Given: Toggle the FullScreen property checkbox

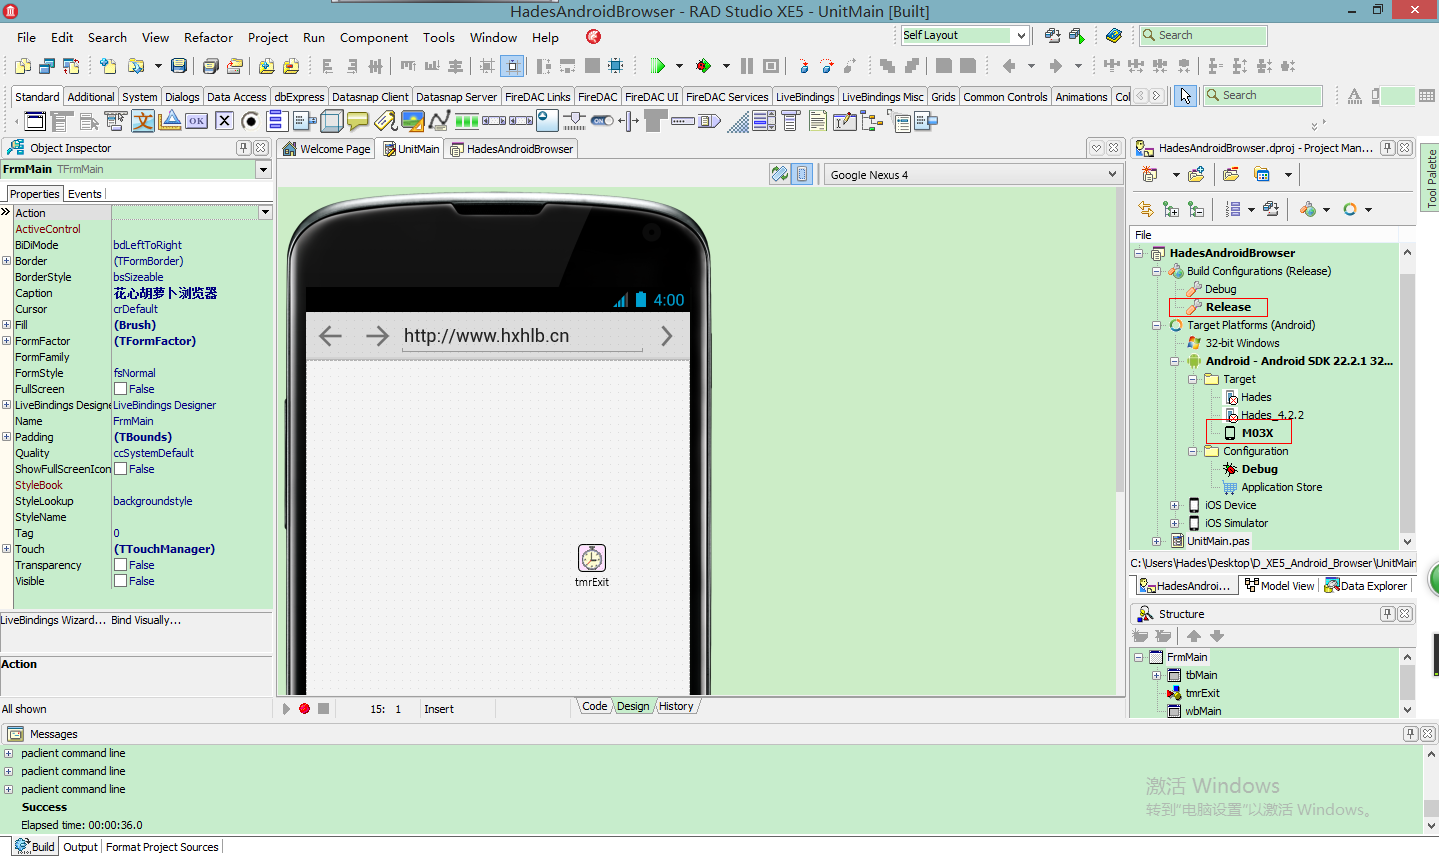Looking at the screenshot, I should pos(120,389).
